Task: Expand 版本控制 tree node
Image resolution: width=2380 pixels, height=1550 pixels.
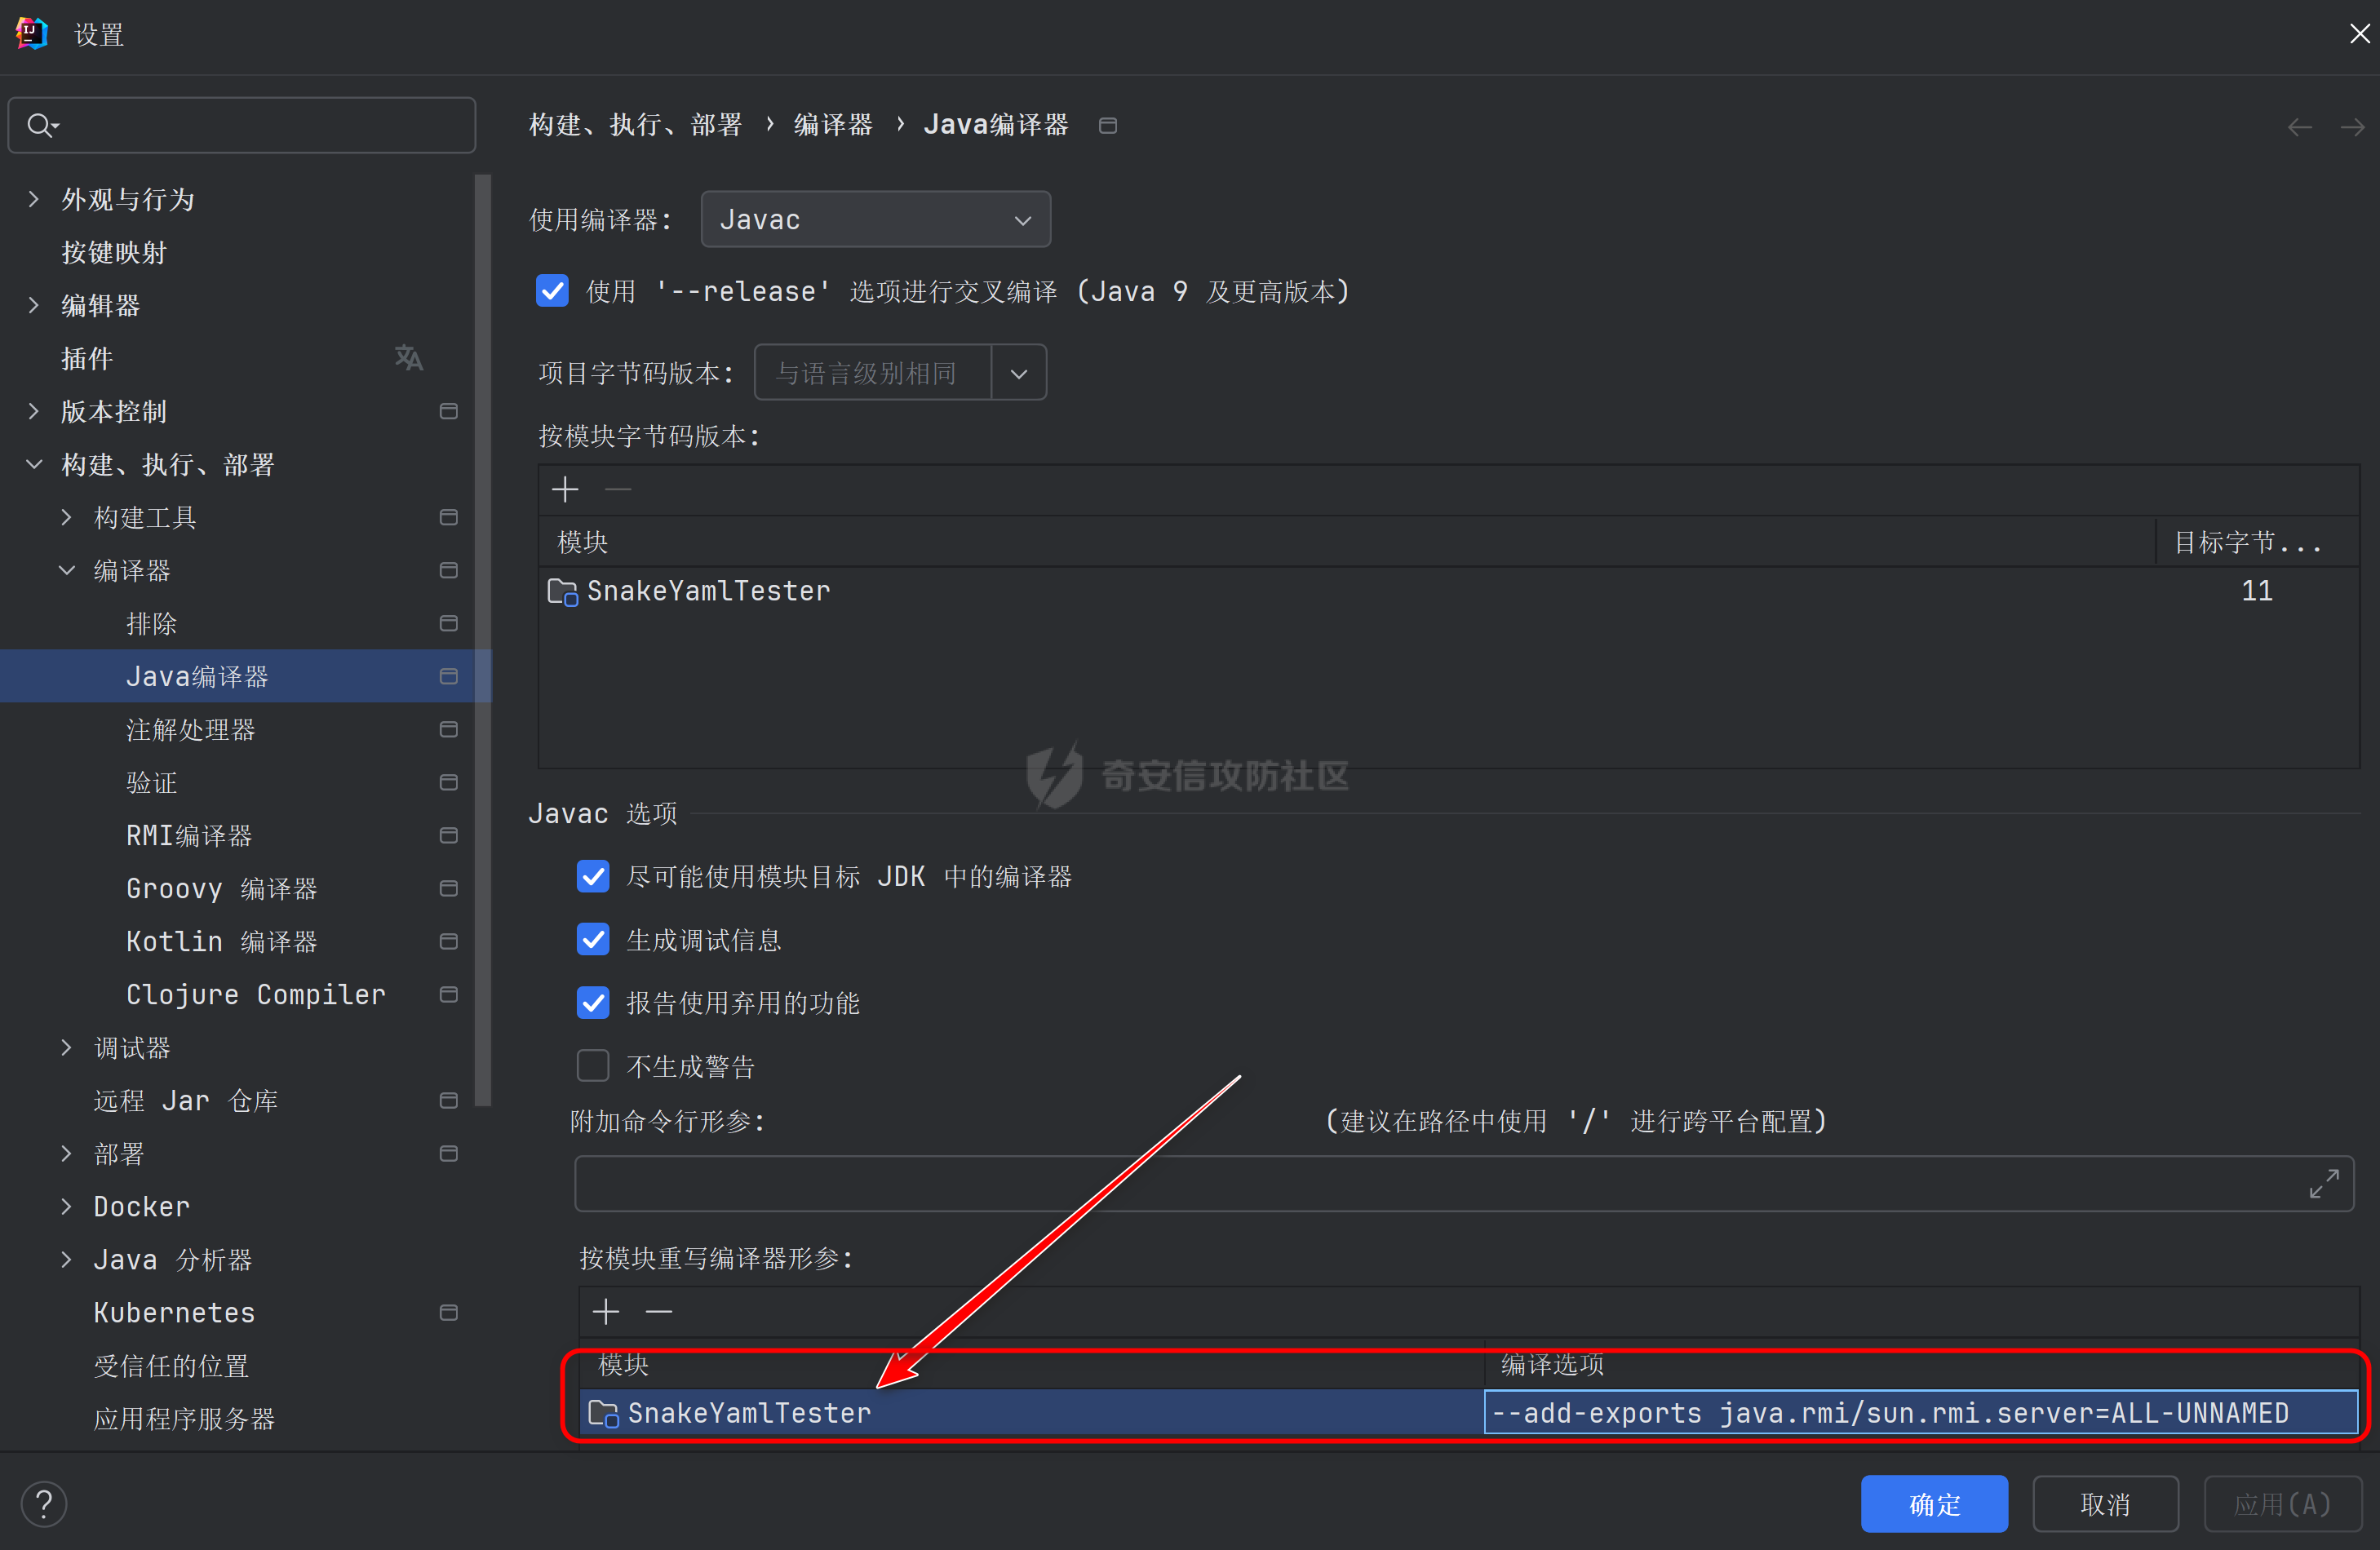Action: [34, 411]
